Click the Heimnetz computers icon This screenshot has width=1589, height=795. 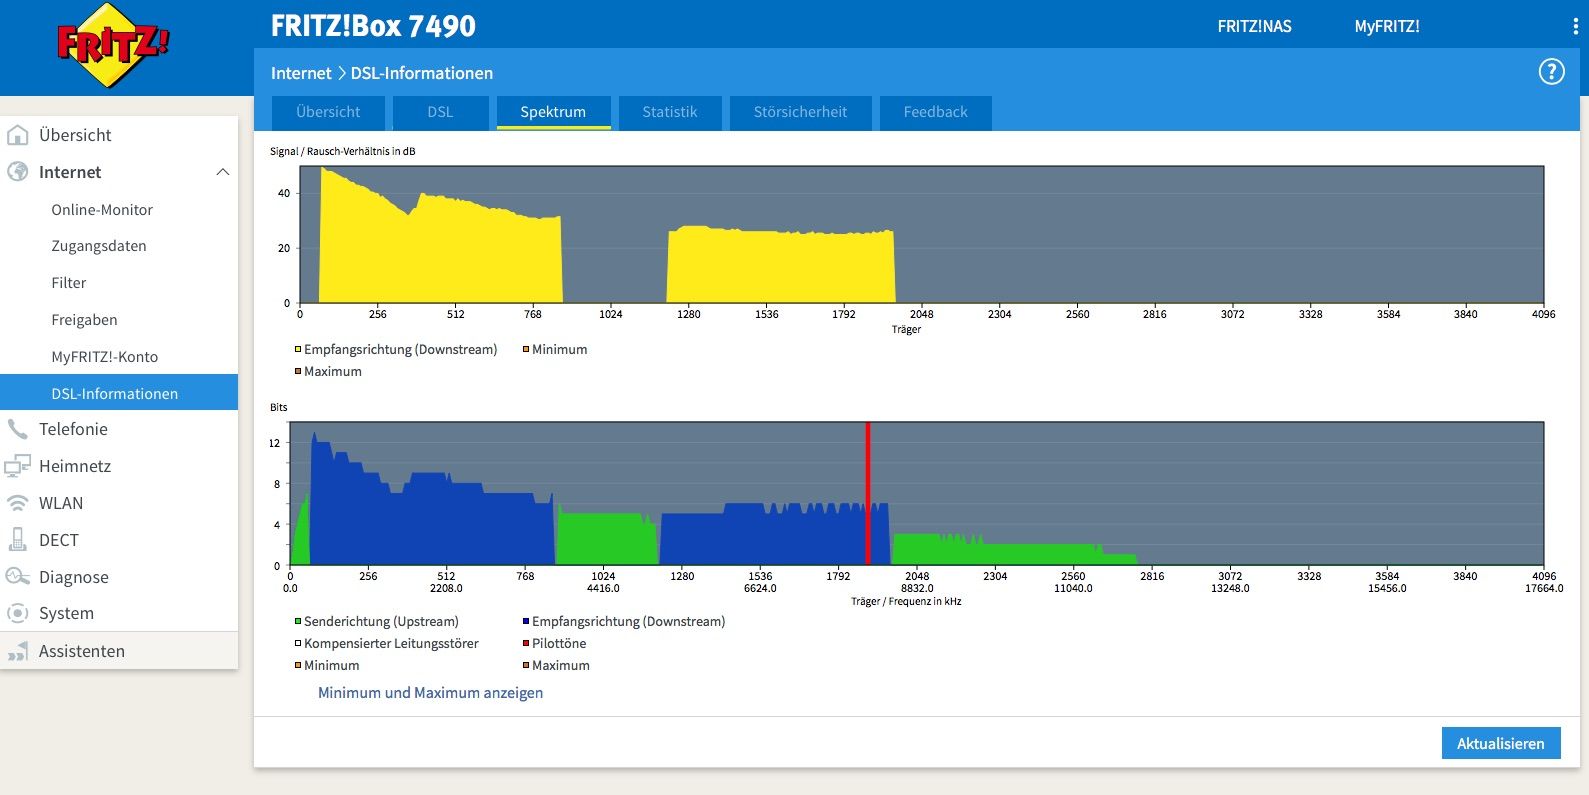pyautogui.click(x=18, y=466)
